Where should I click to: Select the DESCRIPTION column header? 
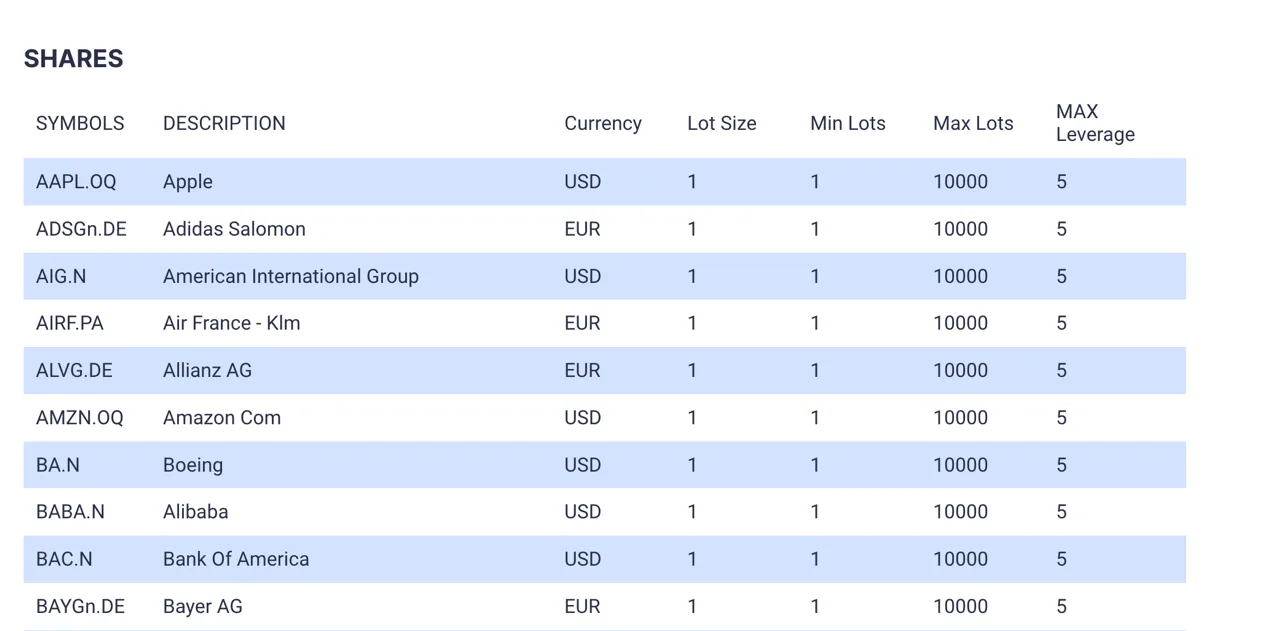[x=224, y=123]
